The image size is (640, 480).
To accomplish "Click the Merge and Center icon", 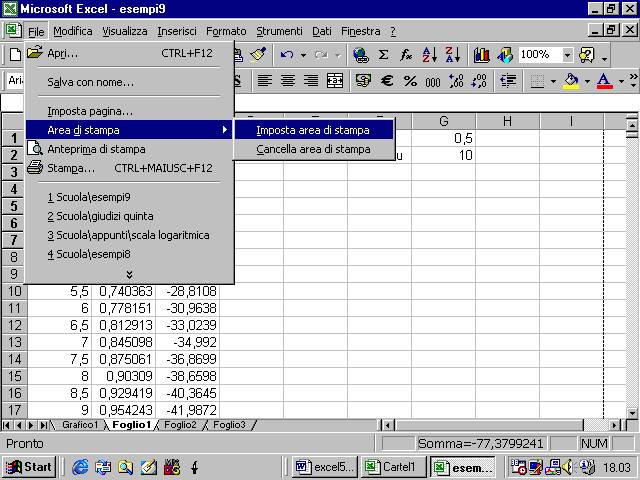I will [x=335, y=80].
